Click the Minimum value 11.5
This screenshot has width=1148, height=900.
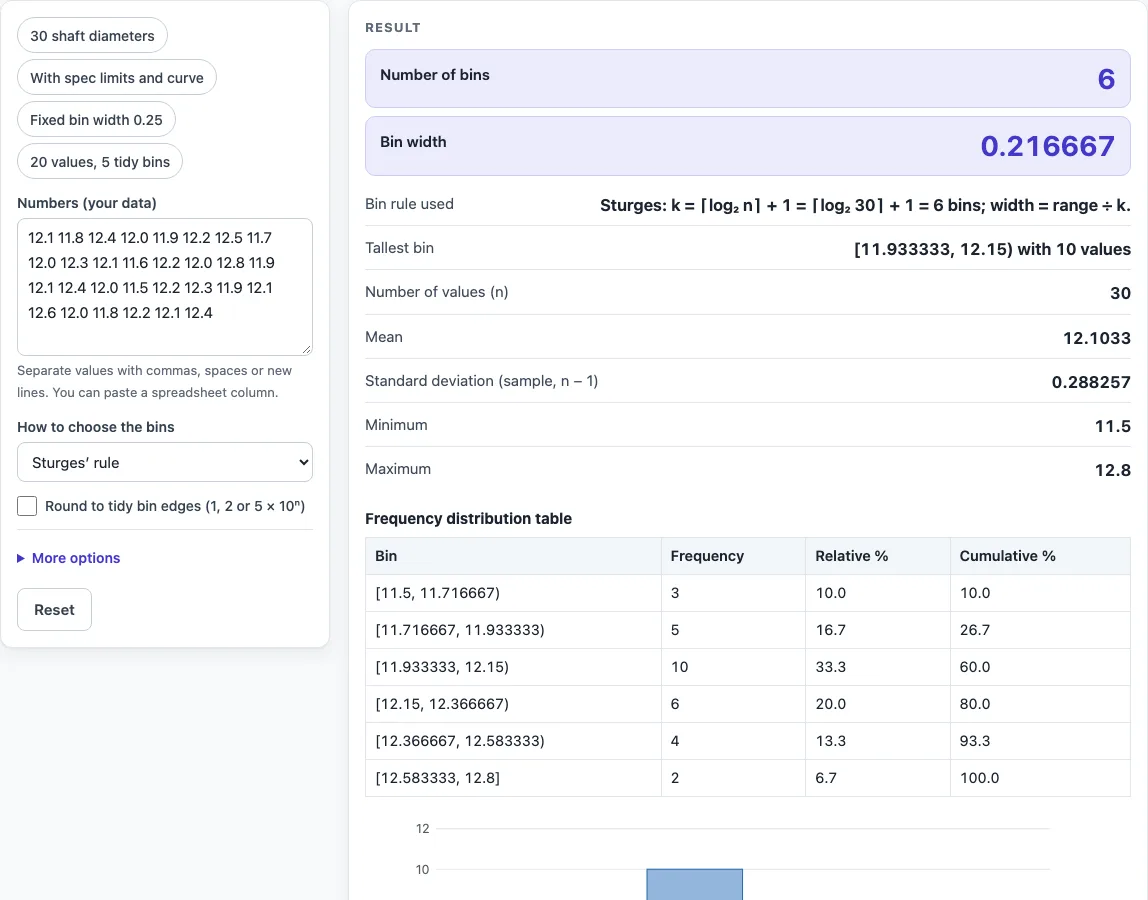coord(1113,425)
